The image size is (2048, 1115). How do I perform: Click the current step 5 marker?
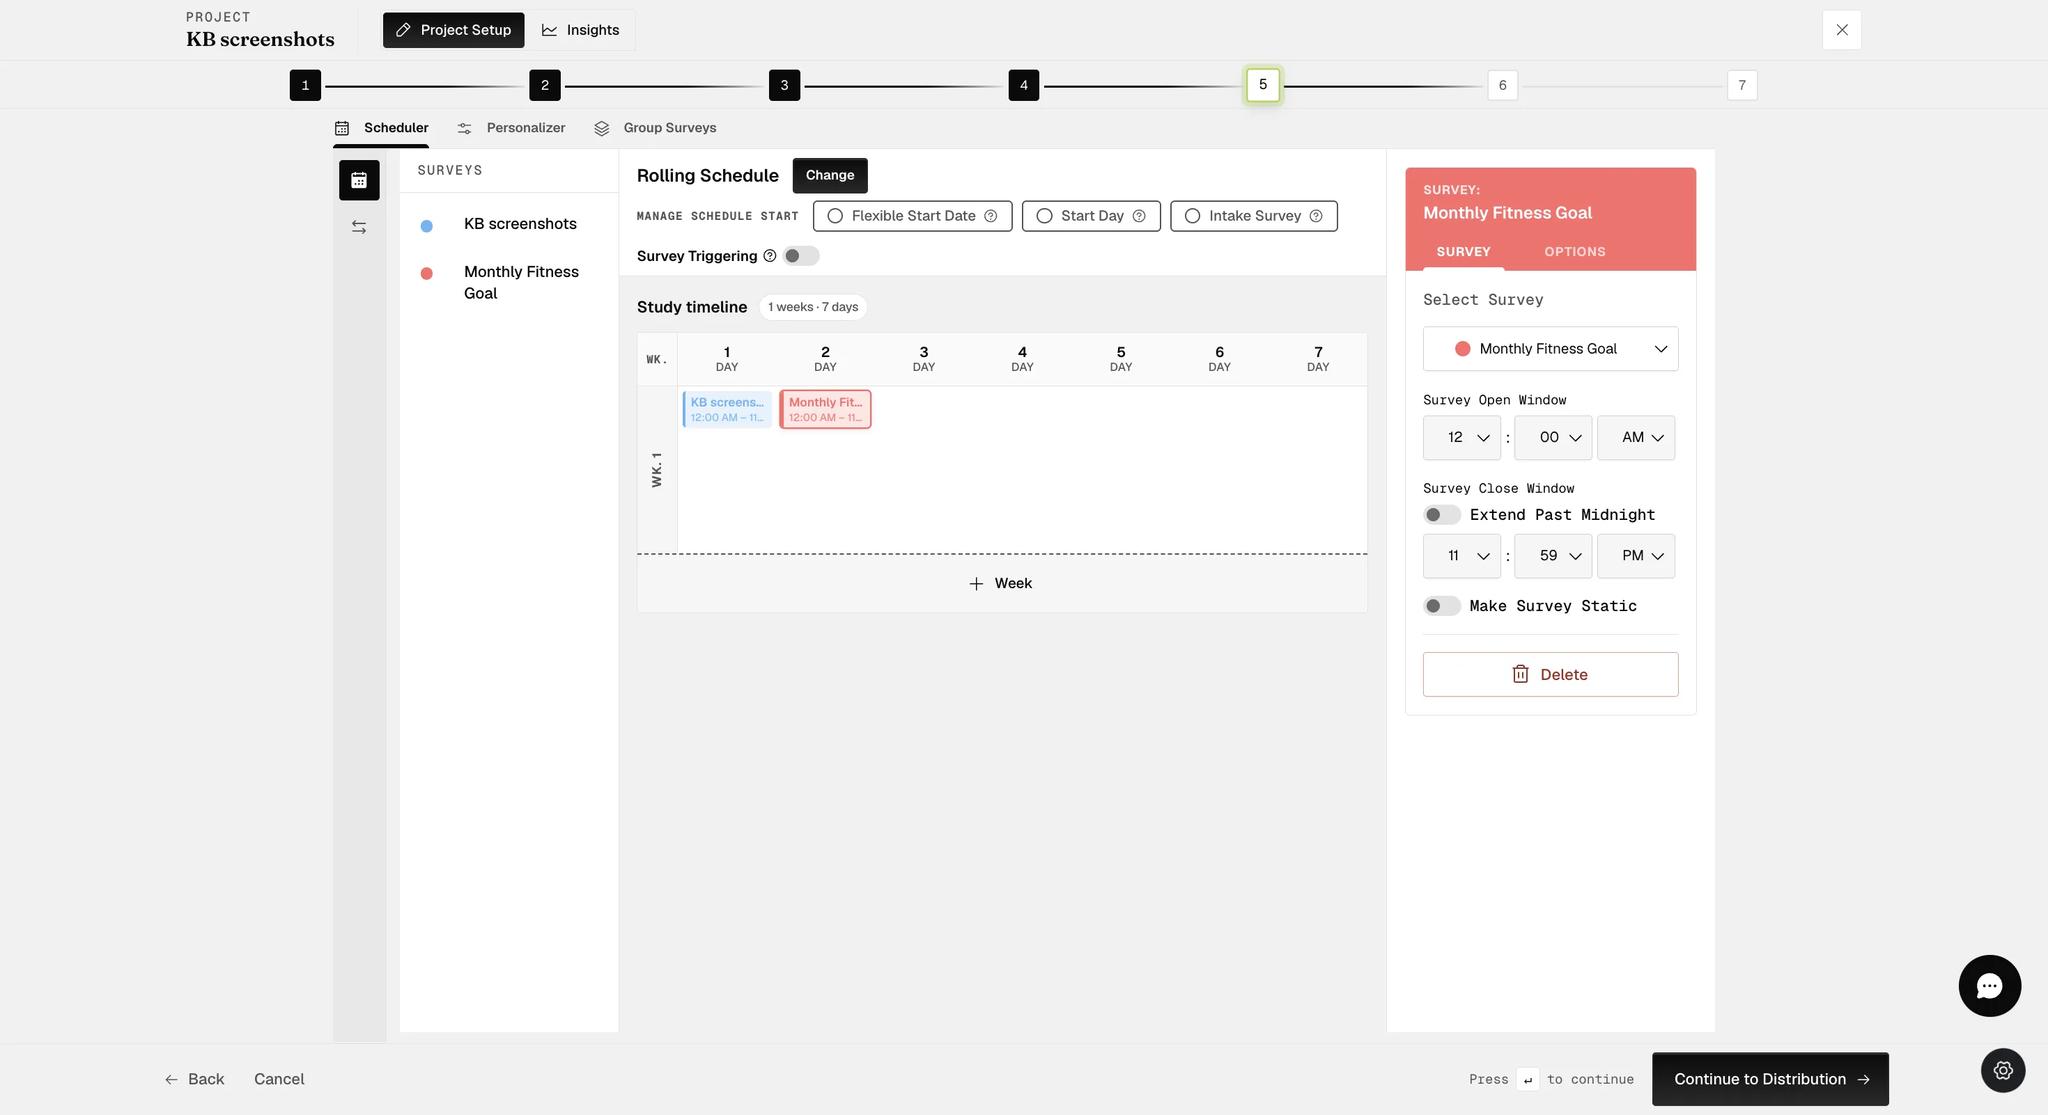pos(1263,85)
